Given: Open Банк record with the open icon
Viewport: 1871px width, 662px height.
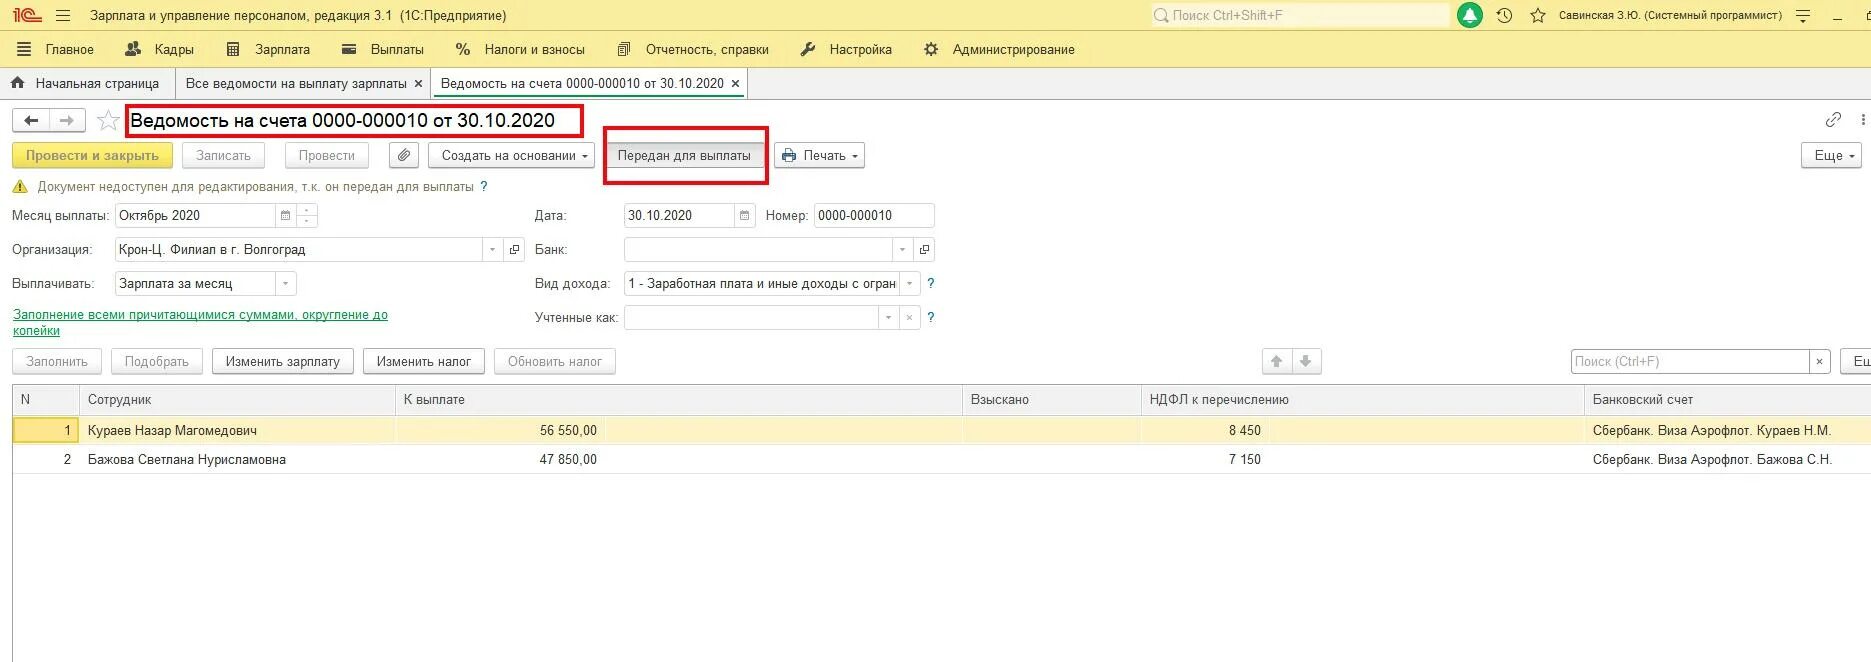Looking at the screenshot, I should click(924, 250).
